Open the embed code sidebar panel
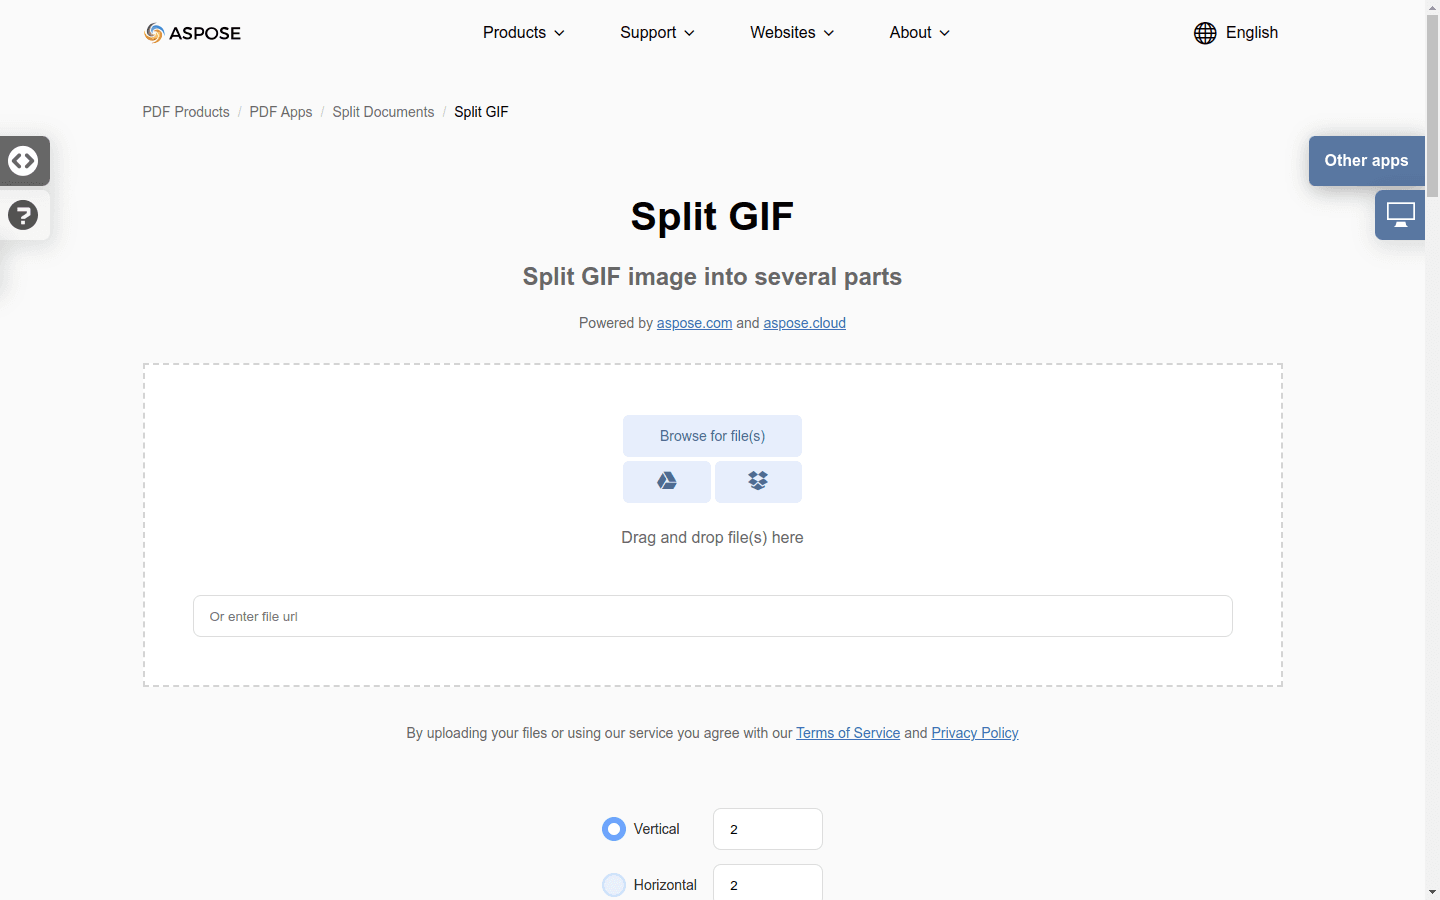 pos(24,161)
